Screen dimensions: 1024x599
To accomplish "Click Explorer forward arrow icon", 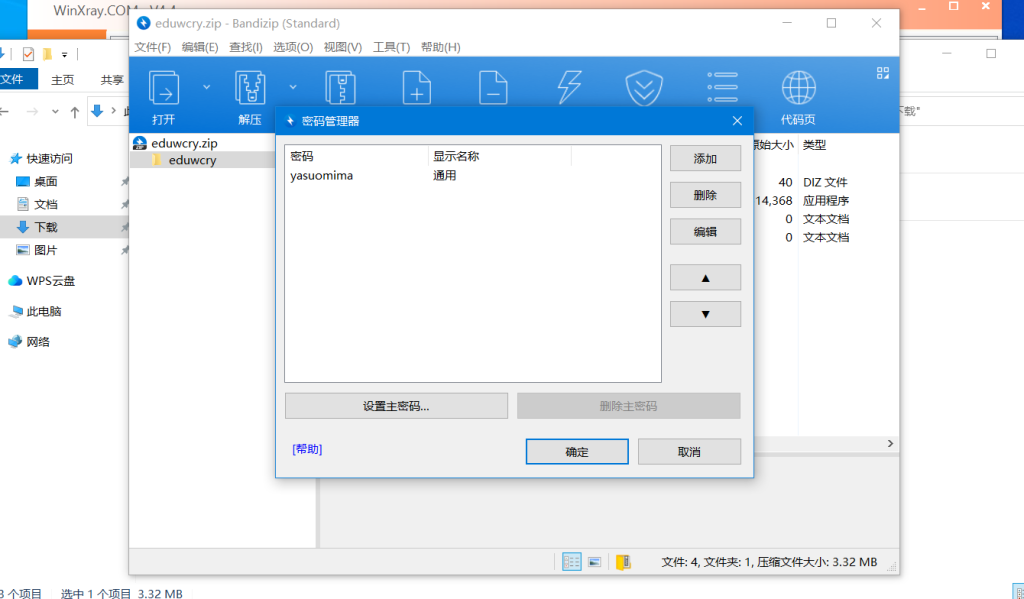I will pos(32,112).
